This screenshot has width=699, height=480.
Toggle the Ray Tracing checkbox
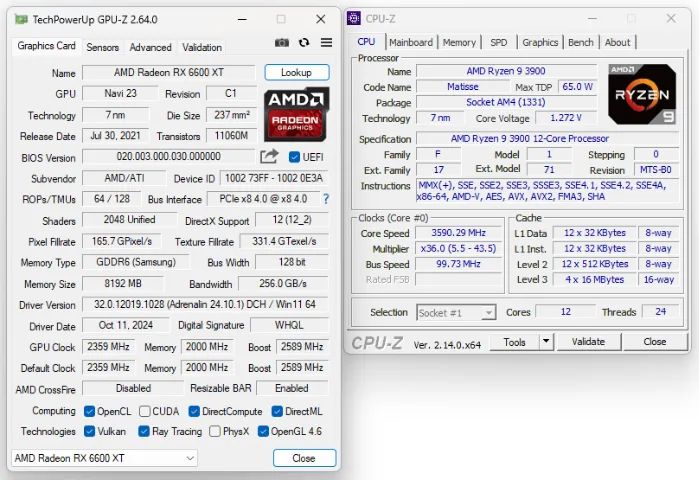coord(144,431)
